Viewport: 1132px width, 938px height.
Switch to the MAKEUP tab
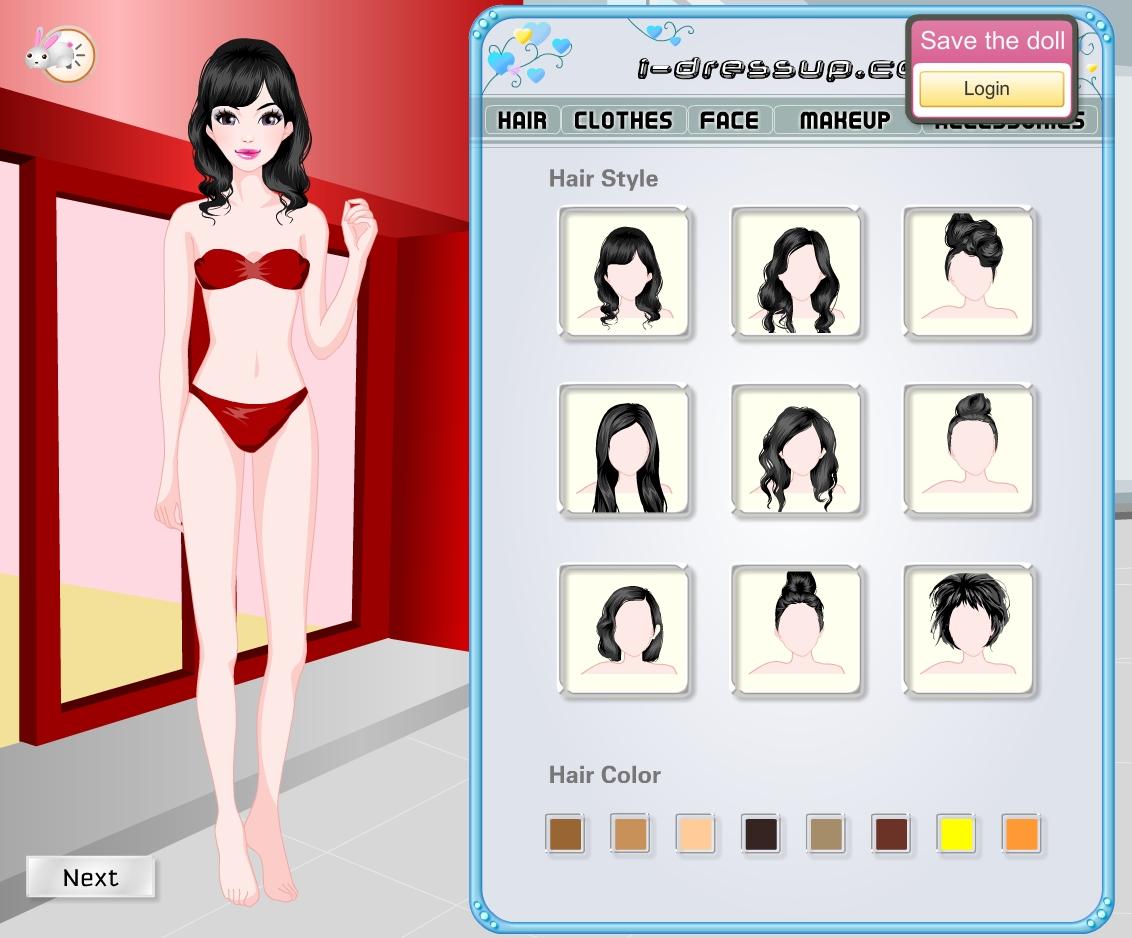point(845,121)
